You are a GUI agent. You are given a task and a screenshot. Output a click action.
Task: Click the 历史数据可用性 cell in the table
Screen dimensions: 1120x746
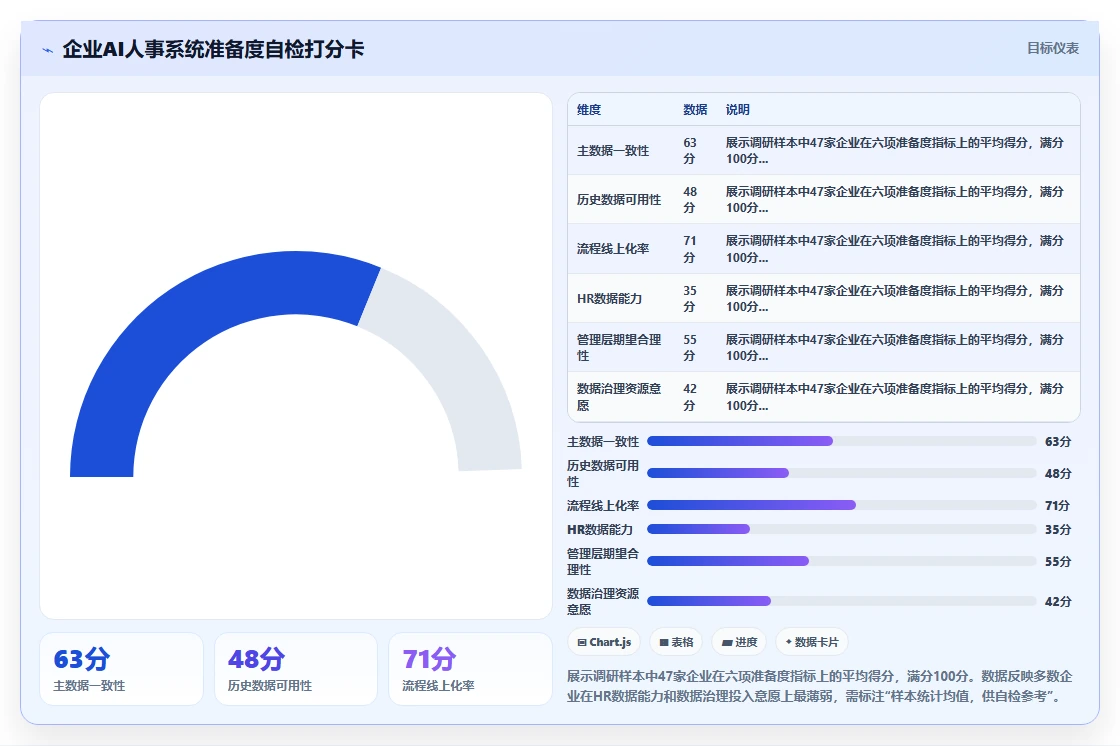coord(619,199)
